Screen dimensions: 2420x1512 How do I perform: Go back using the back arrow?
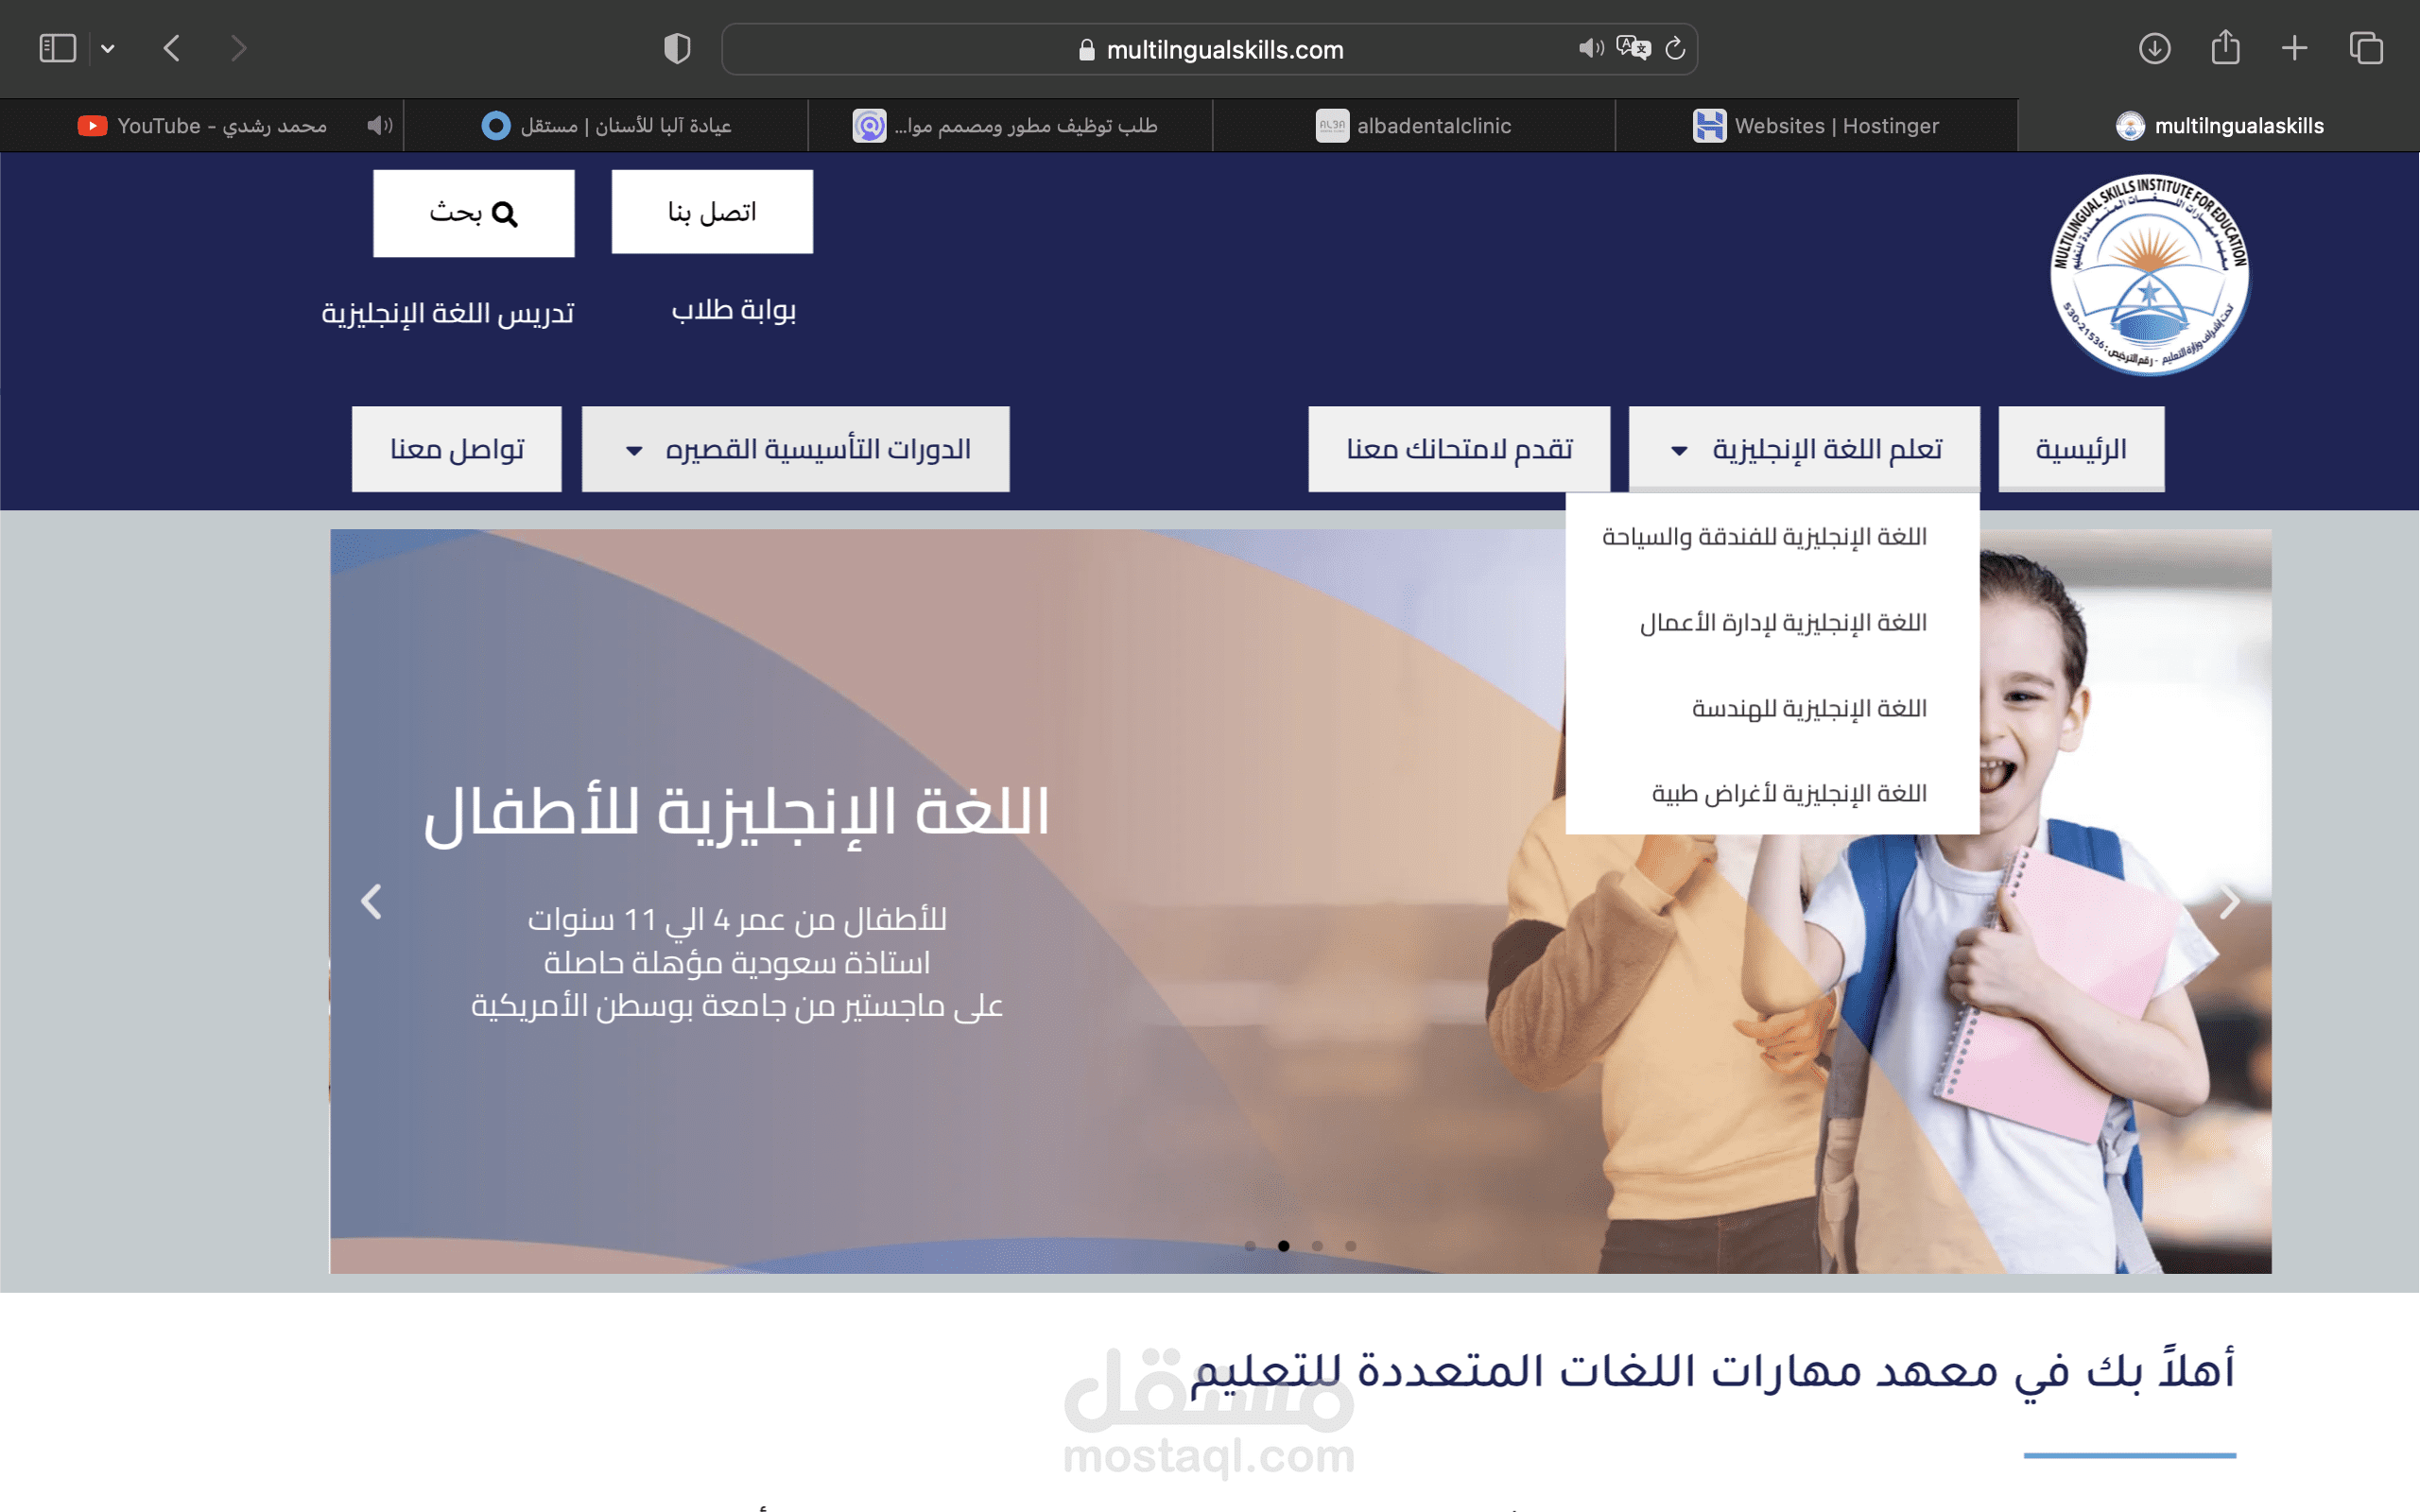[x=172, y=48]
